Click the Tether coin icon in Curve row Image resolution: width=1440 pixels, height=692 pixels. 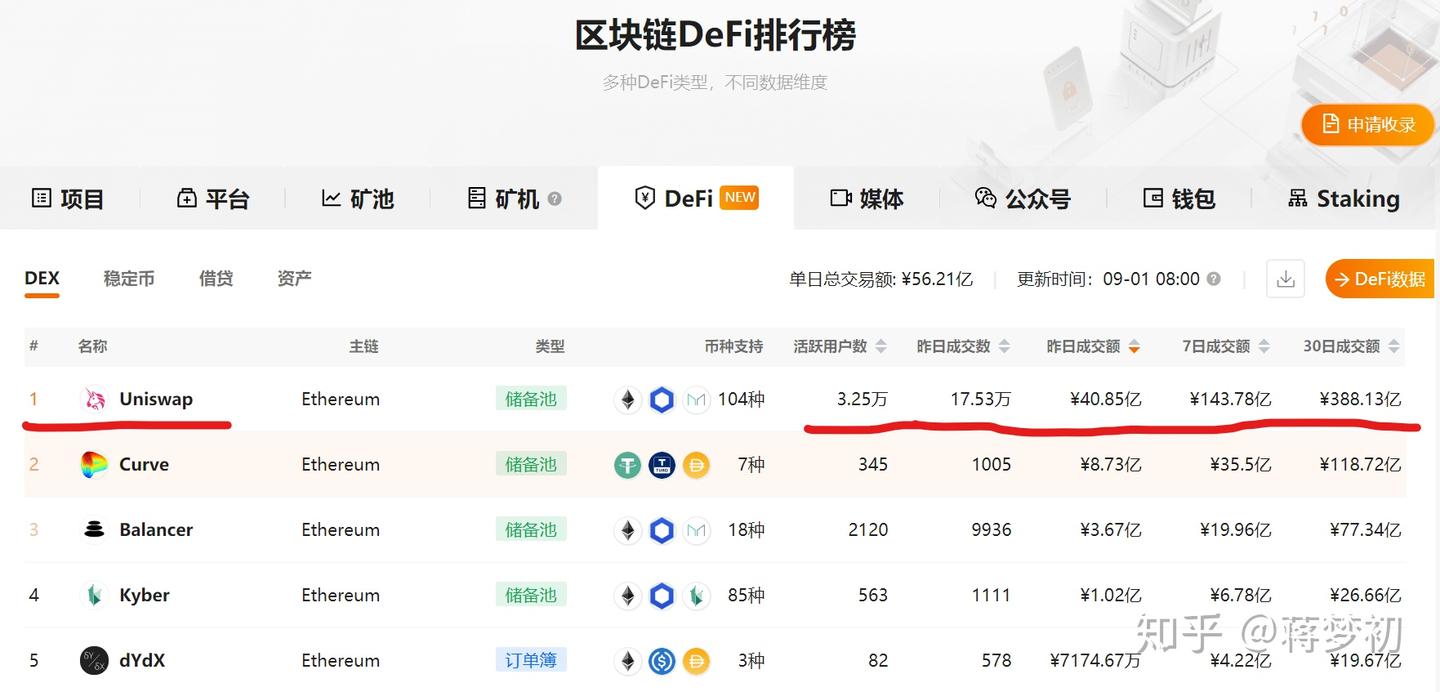click(x=627, y=464)
